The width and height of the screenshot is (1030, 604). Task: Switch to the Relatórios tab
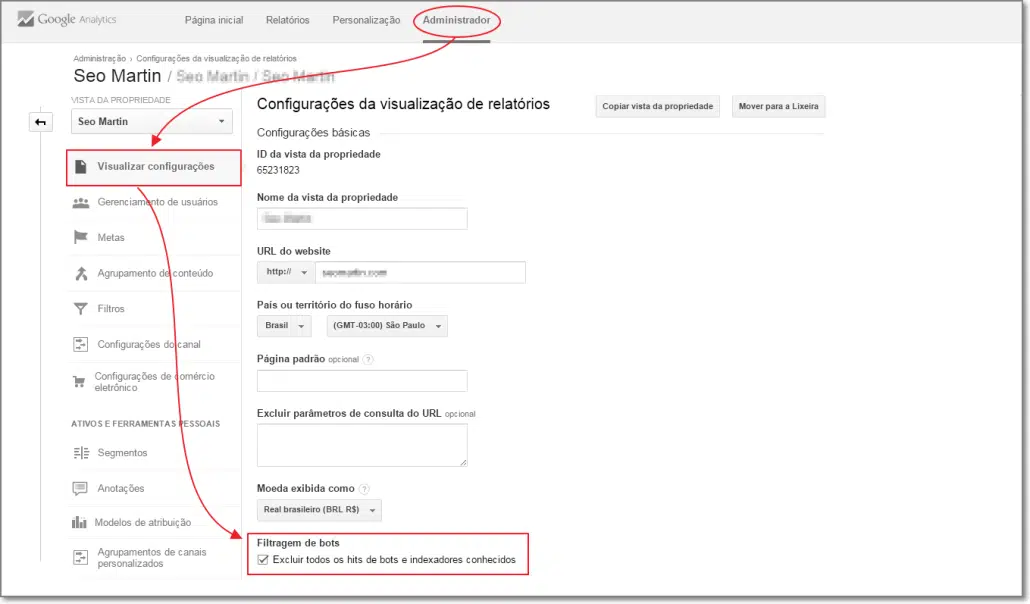pyautogui.click(x=287, y=20)
